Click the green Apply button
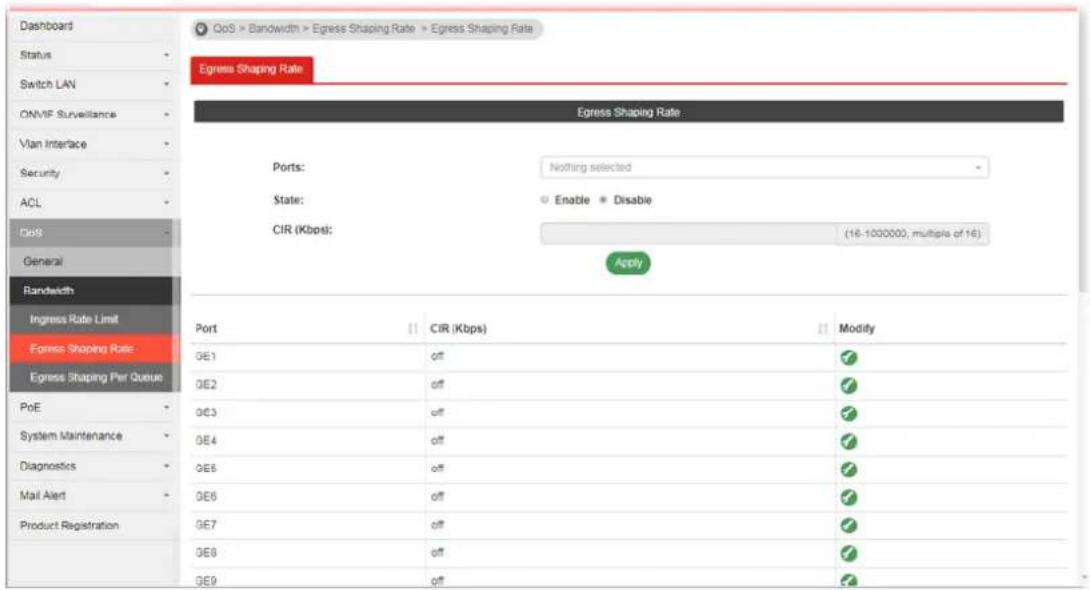Screen dimensions: 1090x590 tap(628, 263)
